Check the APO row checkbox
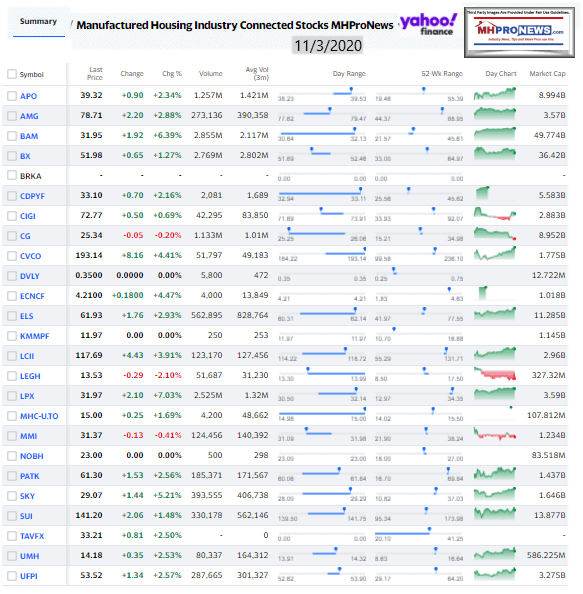 pos(12,96)
